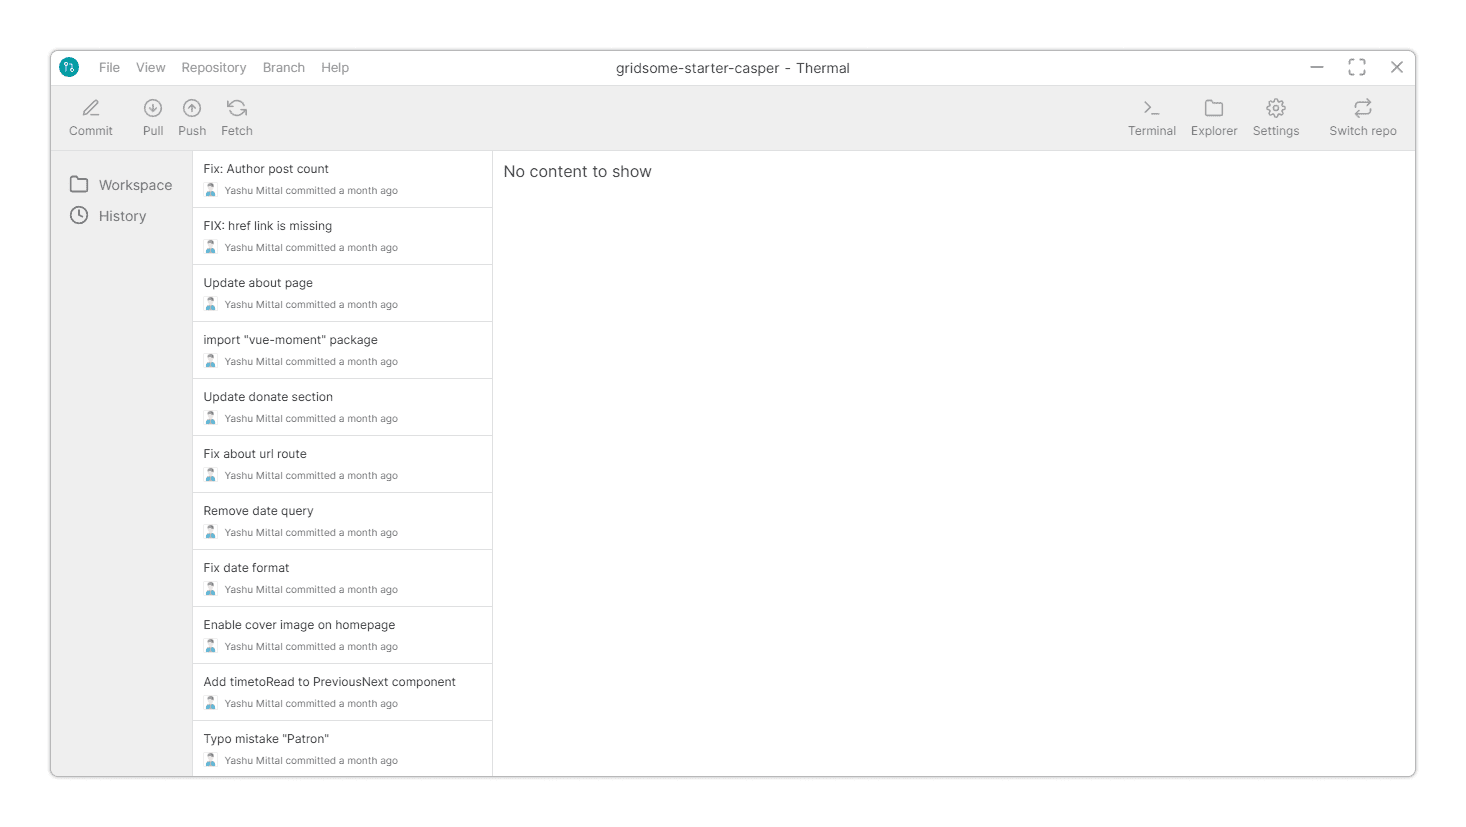The image size is (1466, 827).
Task: Click author avatar on "Fix date format"
Action: (x=211, y=589)
